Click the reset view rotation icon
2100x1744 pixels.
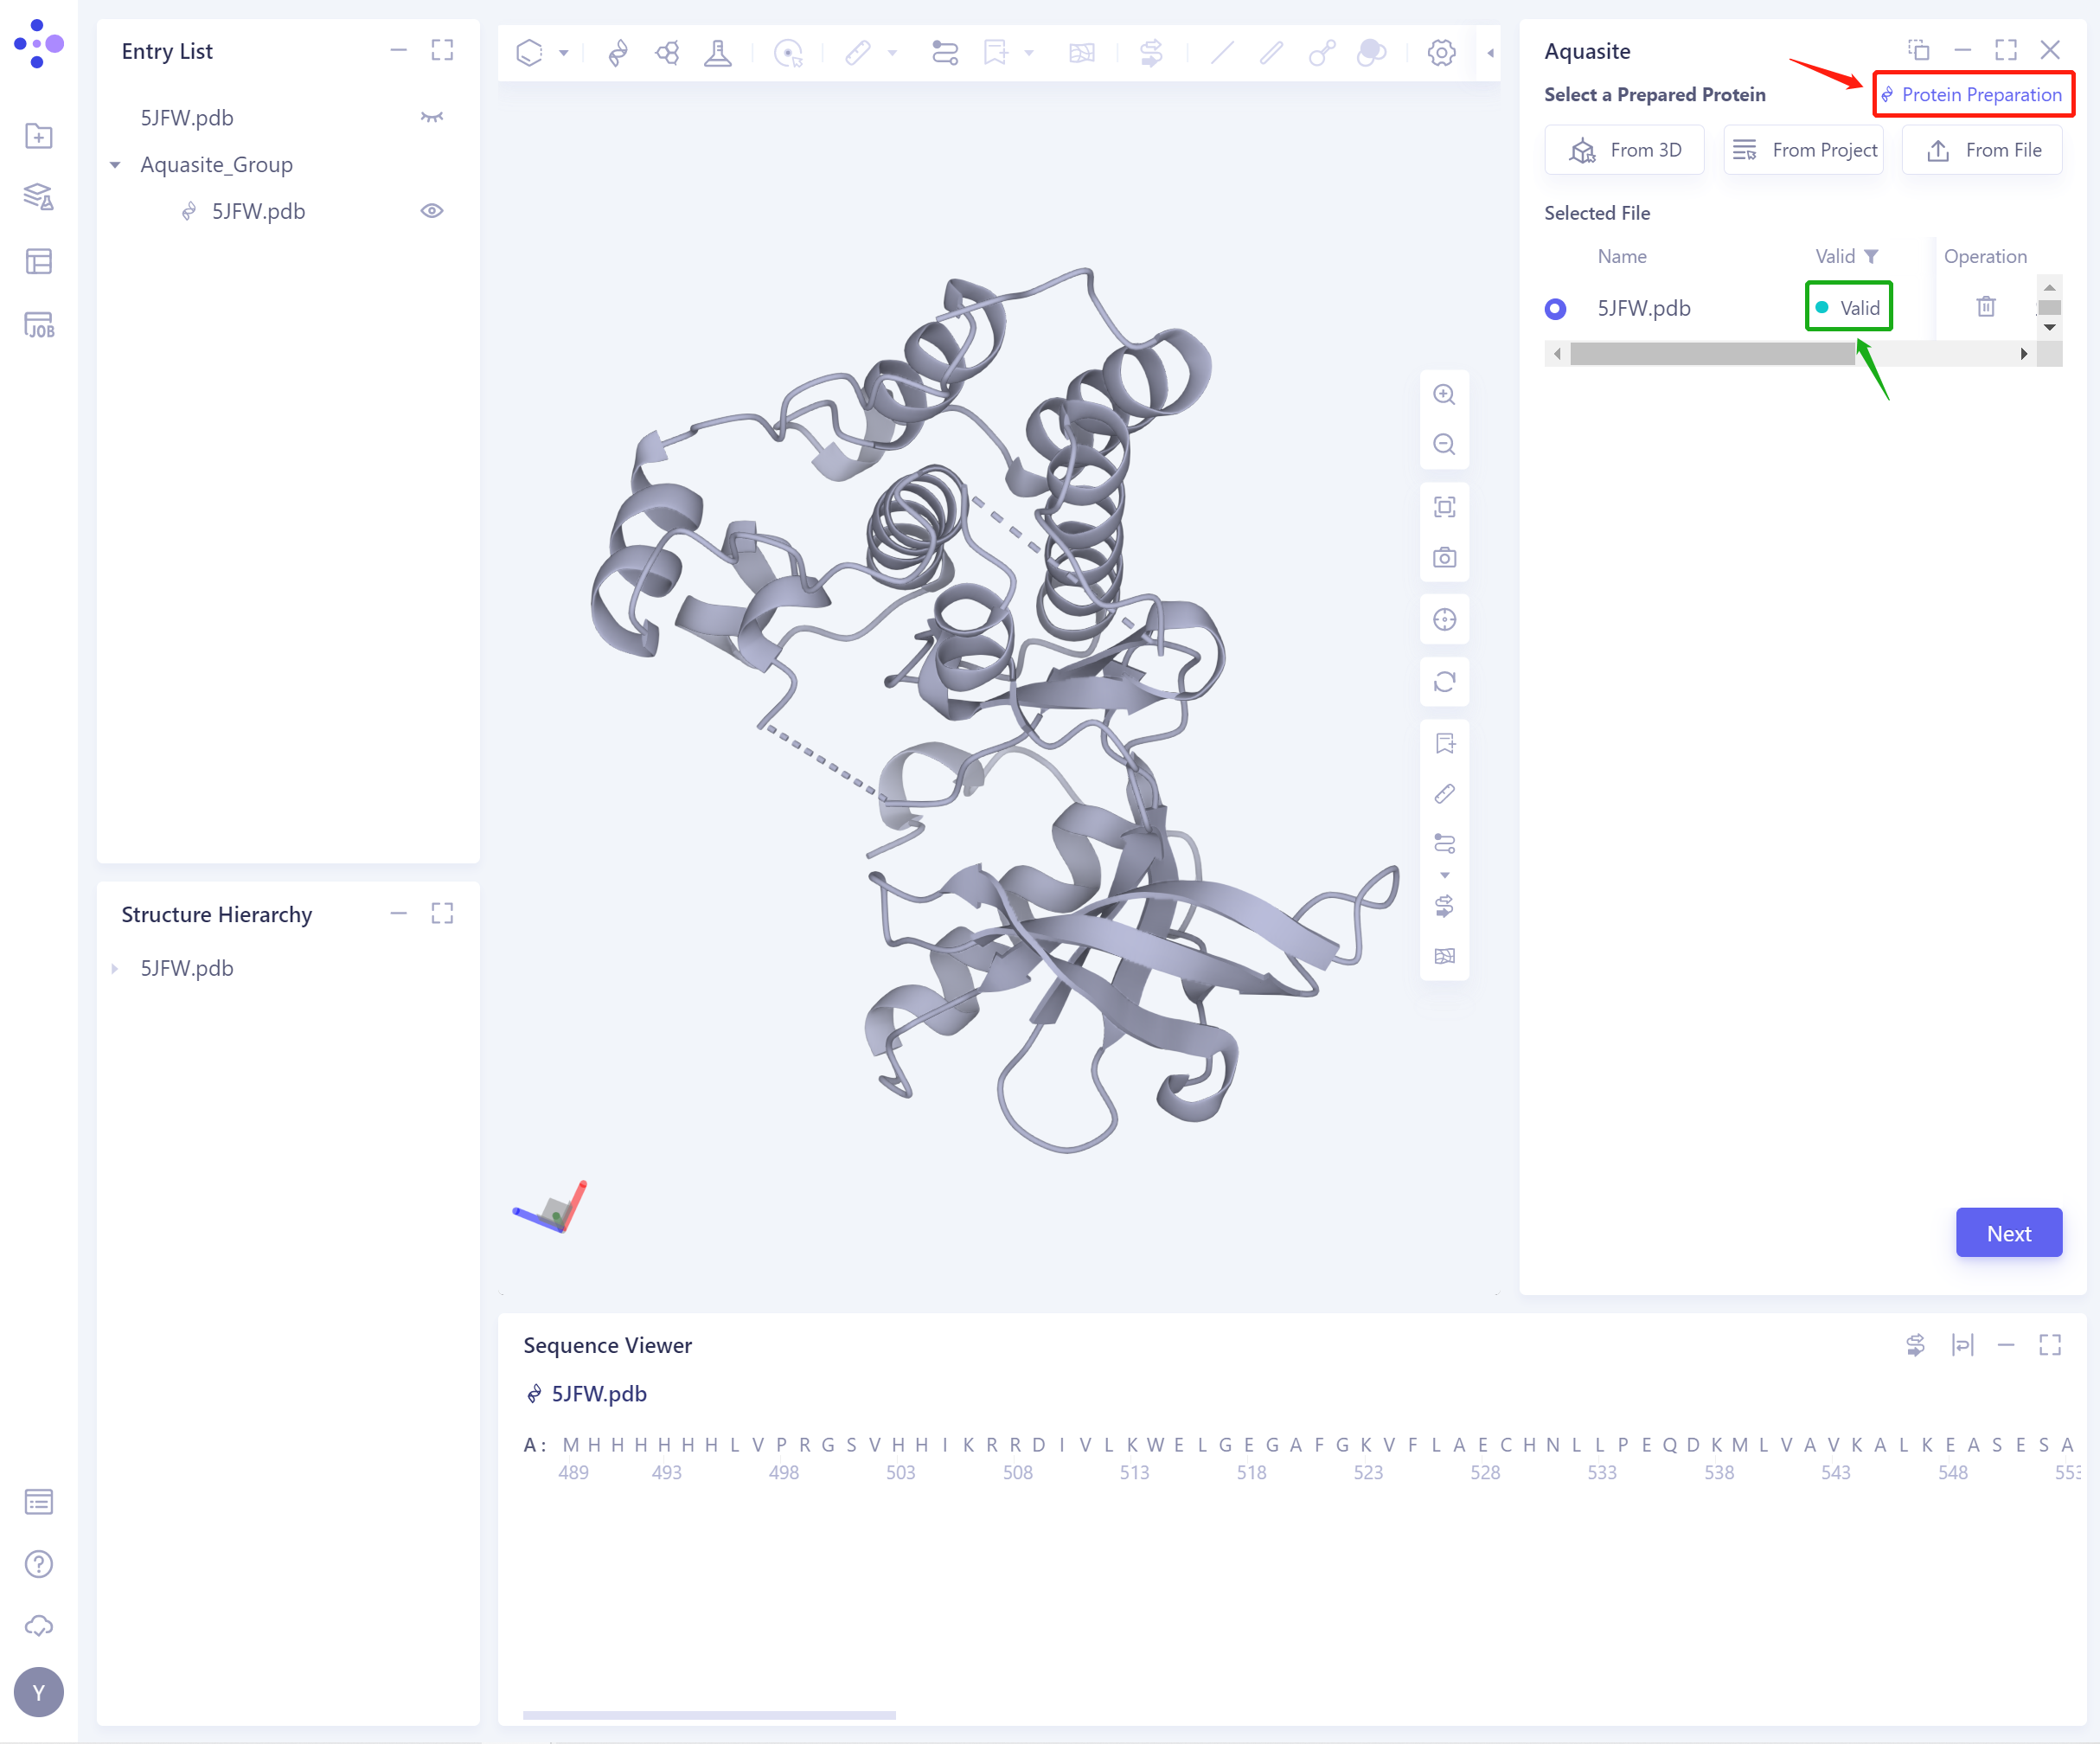[1443, 682]
